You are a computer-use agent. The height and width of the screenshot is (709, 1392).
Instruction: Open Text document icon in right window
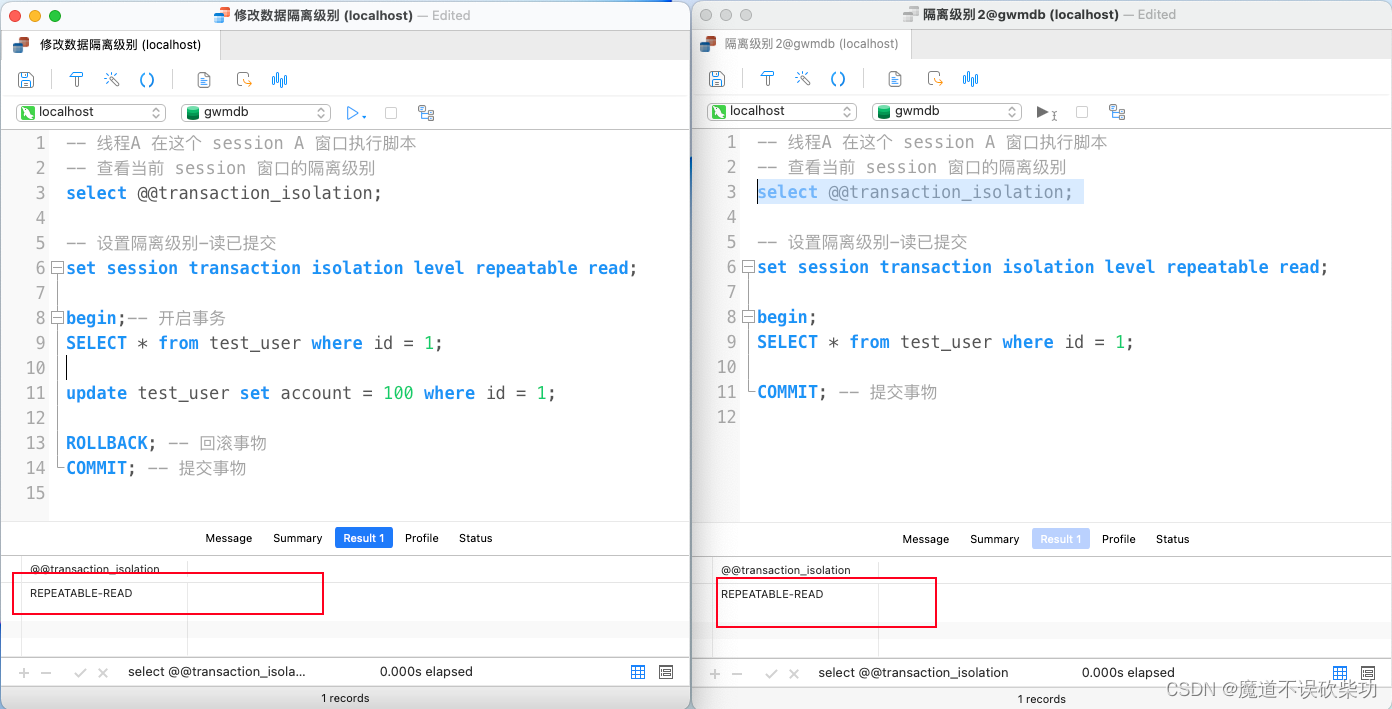coord(895,79)
